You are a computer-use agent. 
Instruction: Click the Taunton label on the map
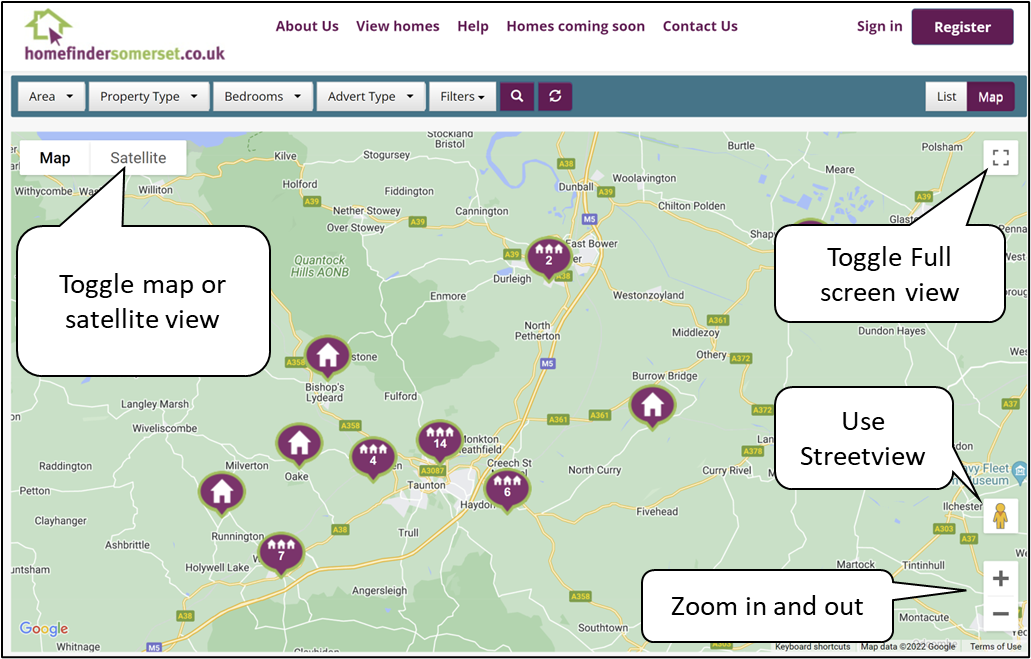coord(426,485)
